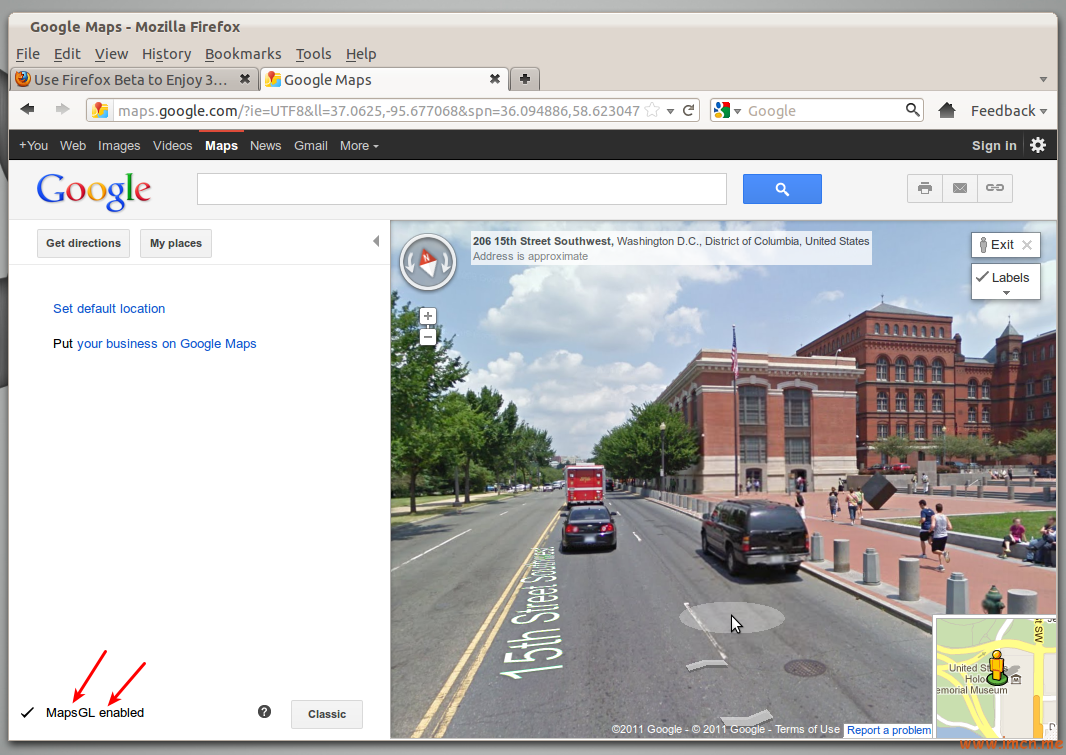
Task: Open My places
Action: (x=175, y=243)
